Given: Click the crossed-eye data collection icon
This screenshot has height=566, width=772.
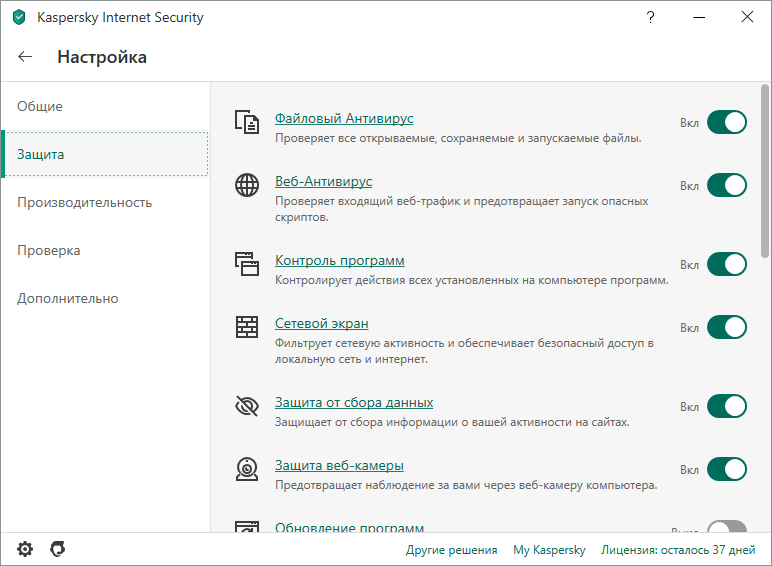Looking at the screenshot, I should pyautogui.click(x=247, y=406).
